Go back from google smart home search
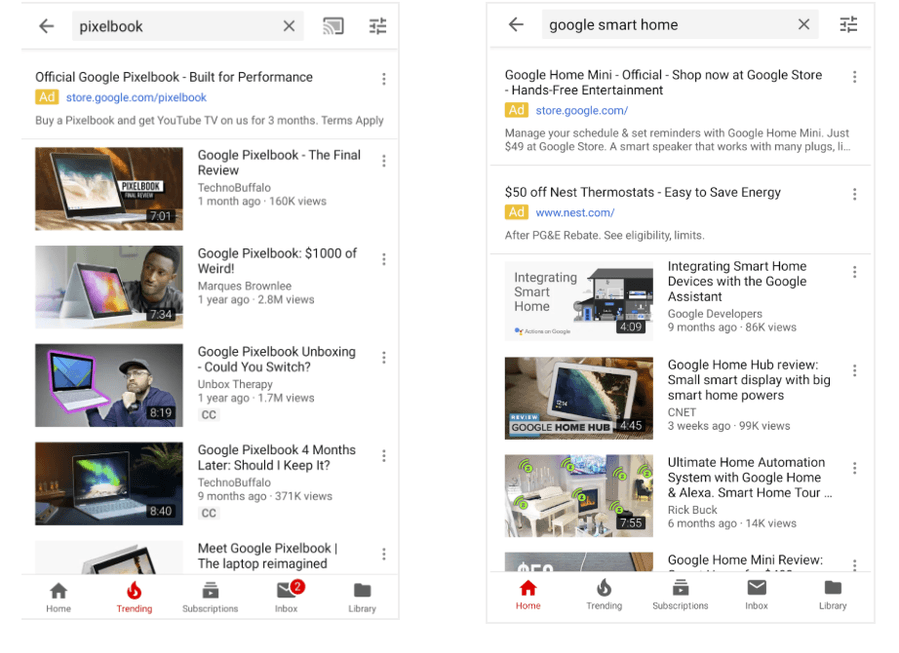 [x=516, y=25]
